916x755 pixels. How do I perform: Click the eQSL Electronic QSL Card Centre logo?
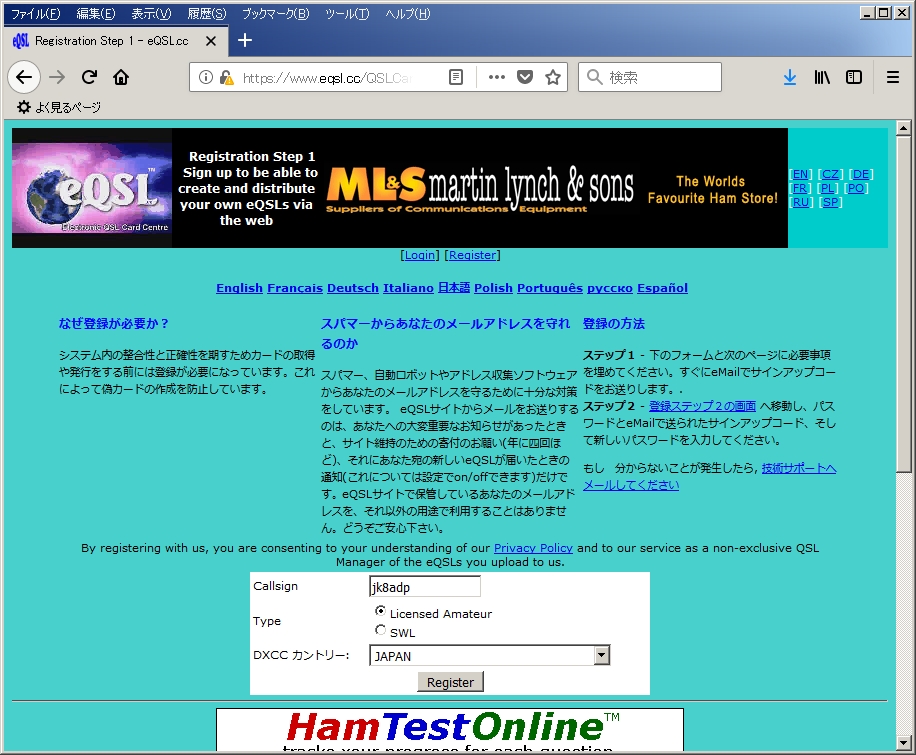92,188
